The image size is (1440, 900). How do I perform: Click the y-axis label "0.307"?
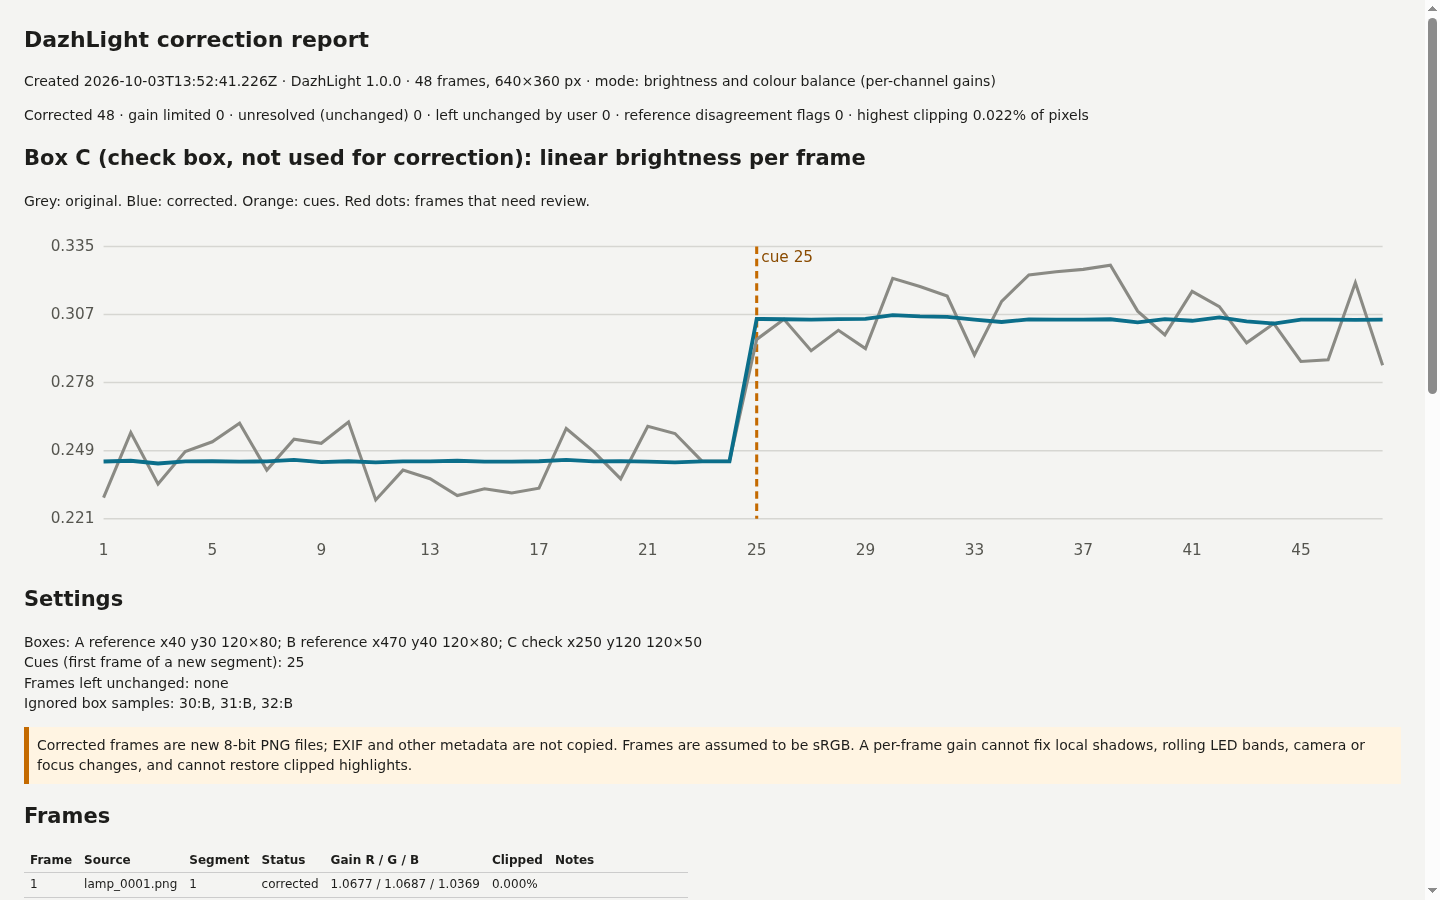click(x=73, y=314)
